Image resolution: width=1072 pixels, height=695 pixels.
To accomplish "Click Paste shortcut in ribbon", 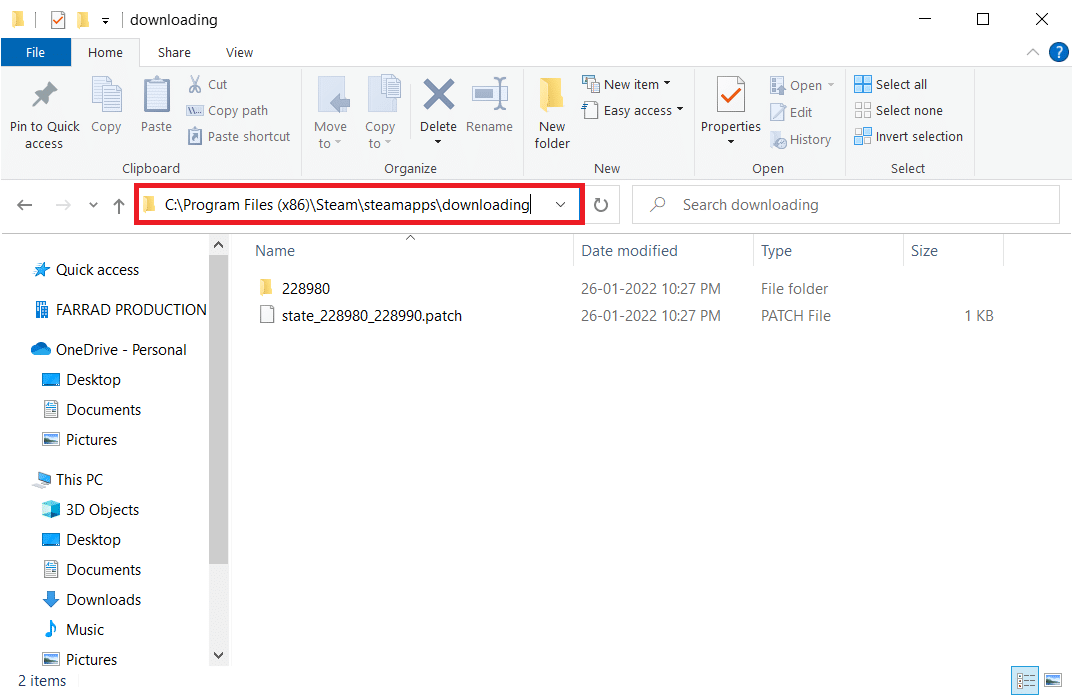I will tap(239, 137).
